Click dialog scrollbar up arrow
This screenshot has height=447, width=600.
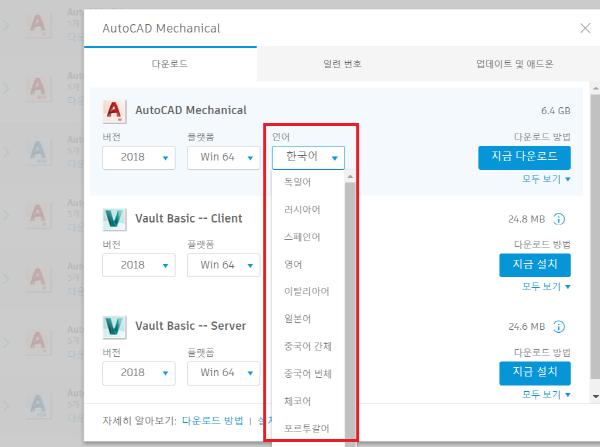[x=595, y=88]
